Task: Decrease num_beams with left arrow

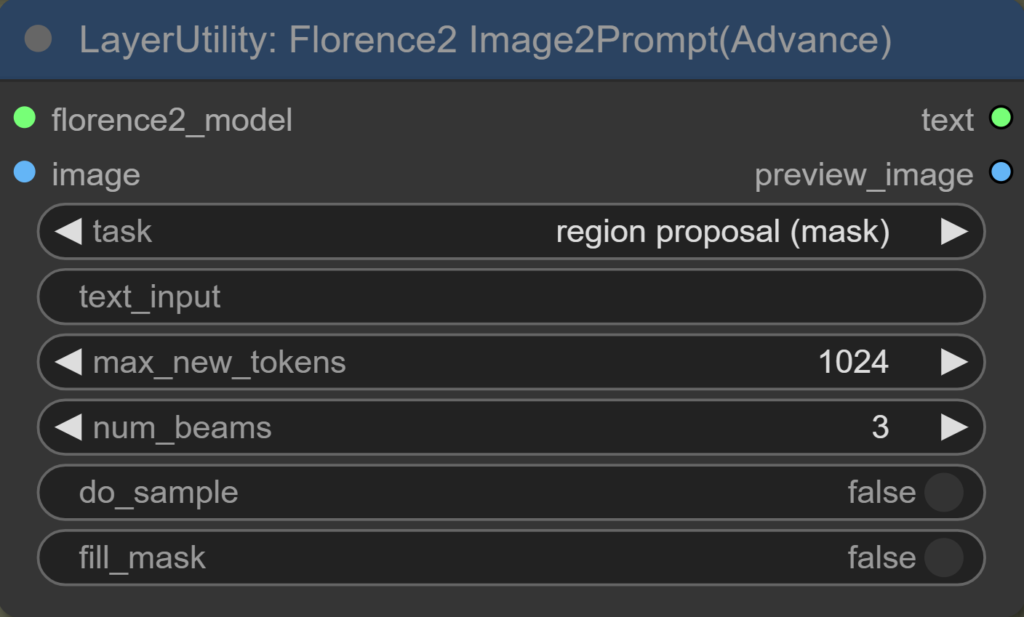Action: tap(67, 428)
